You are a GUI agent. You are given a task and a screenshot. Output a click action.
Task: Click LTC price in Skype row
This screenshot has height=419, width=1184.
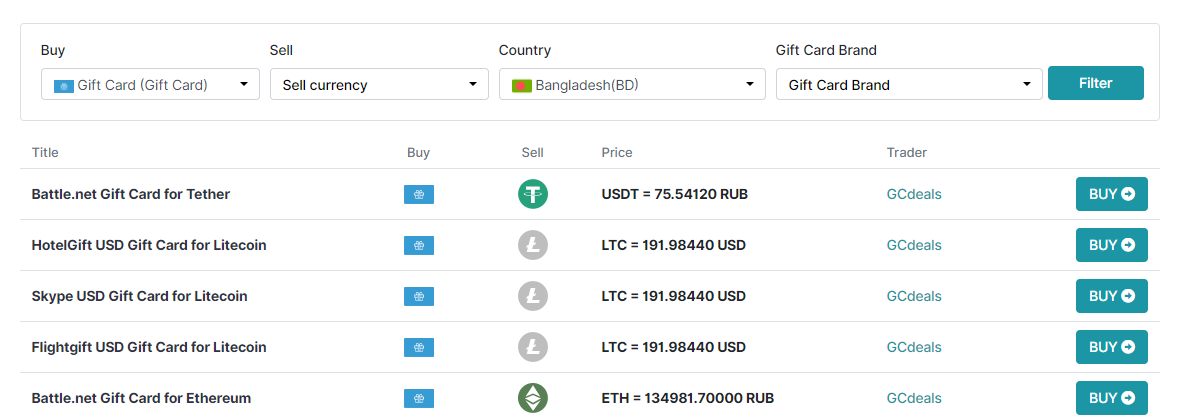coord(674,296)
